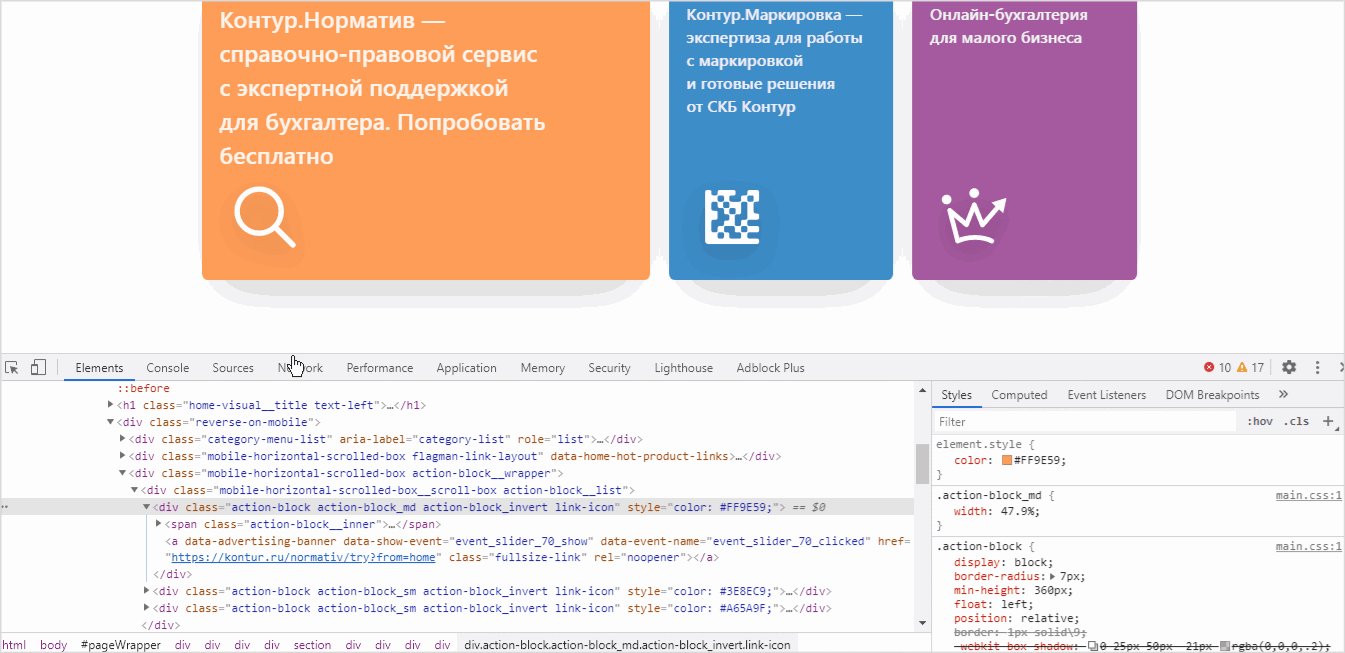
Task: Show more Styles sidebar tabs
Action: point(1283,395)
